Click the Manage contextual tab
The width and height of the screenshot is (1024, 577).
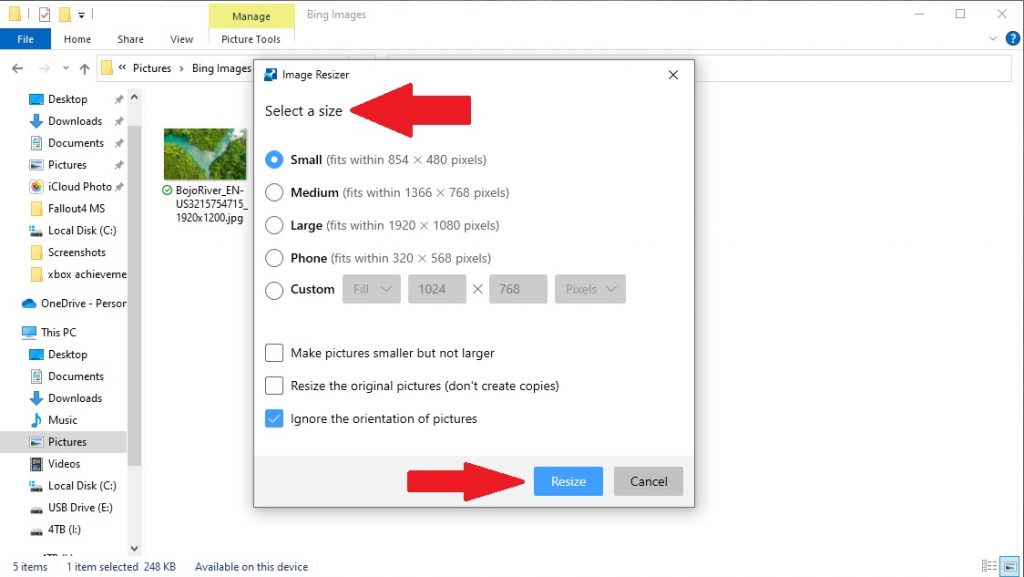[x=251, y=16]
